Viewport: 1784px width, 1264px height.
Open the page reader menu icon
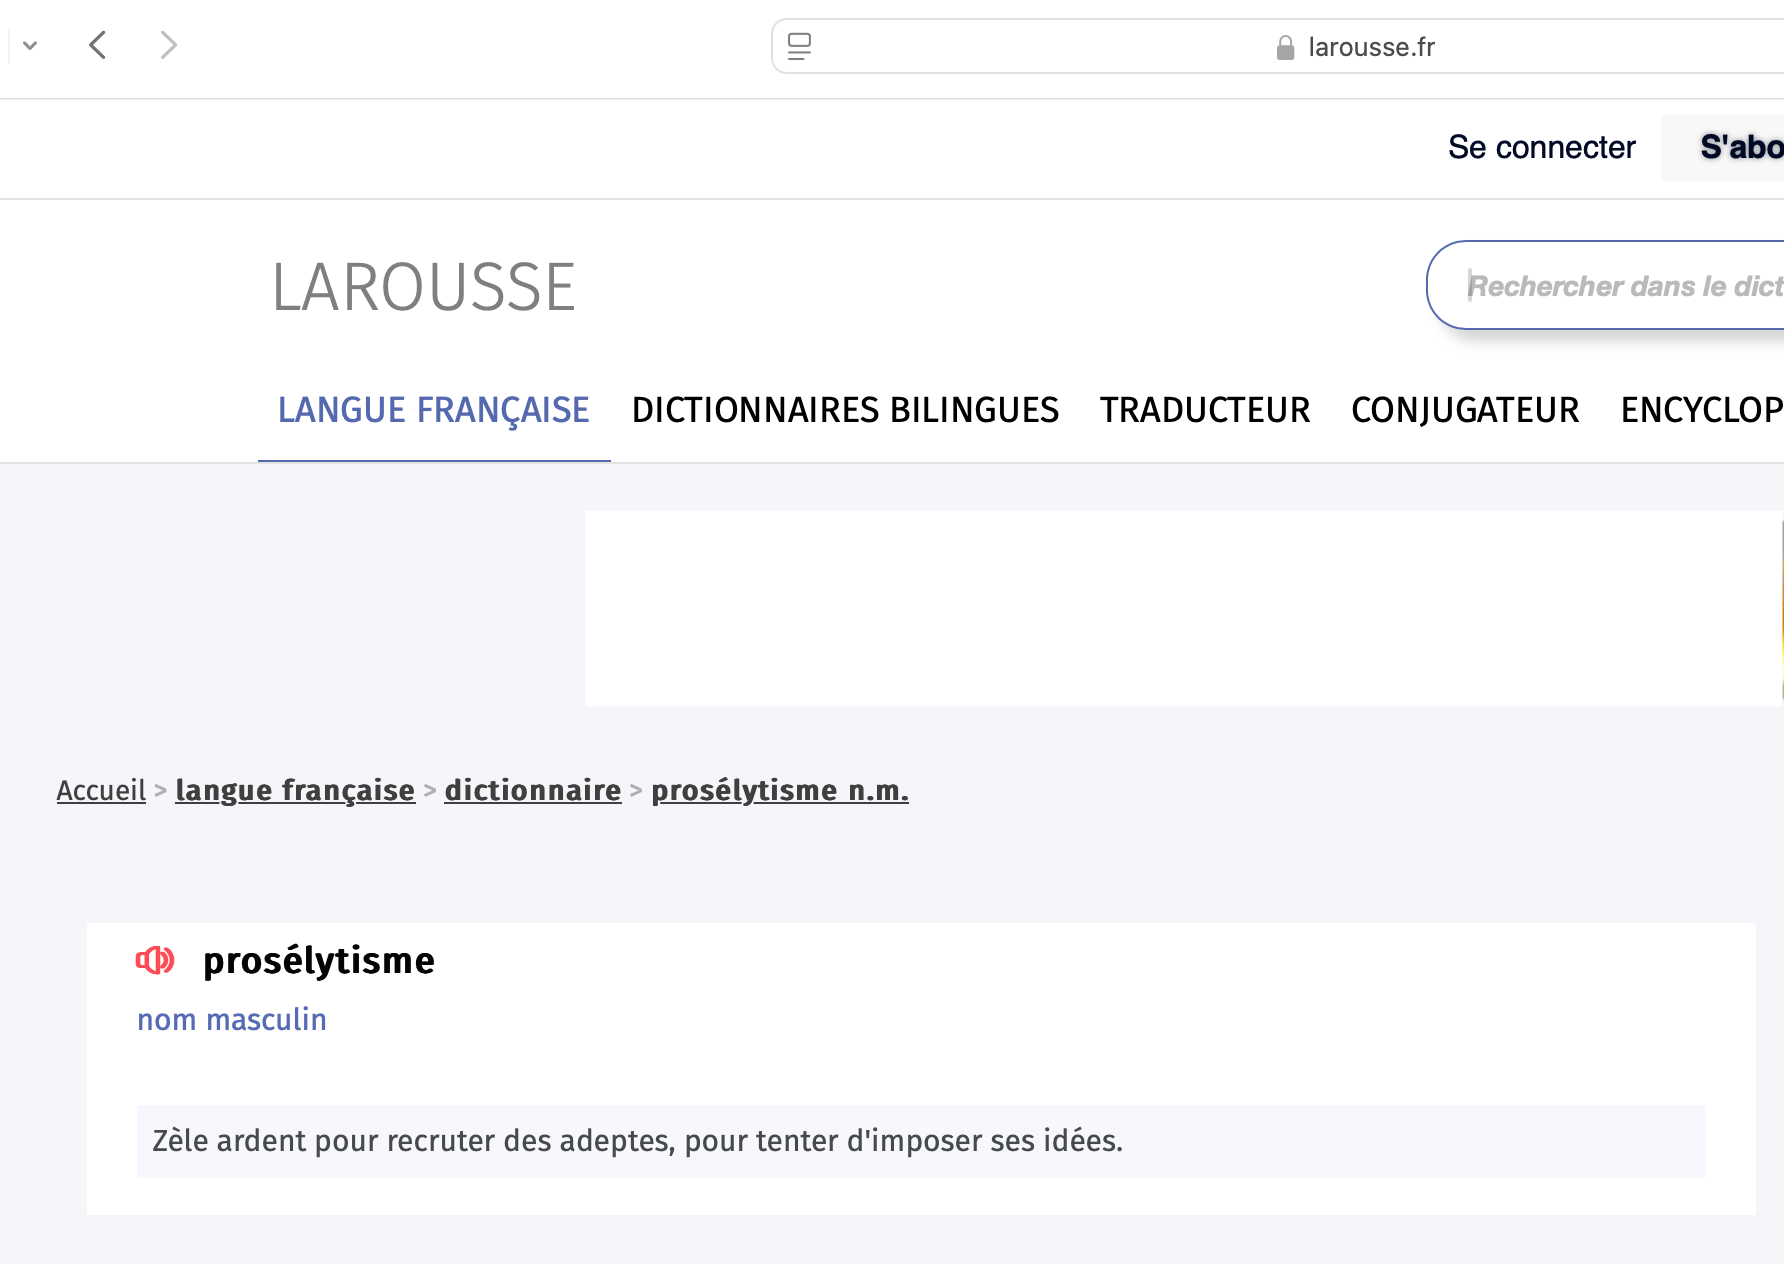click(x=799, y=46)
